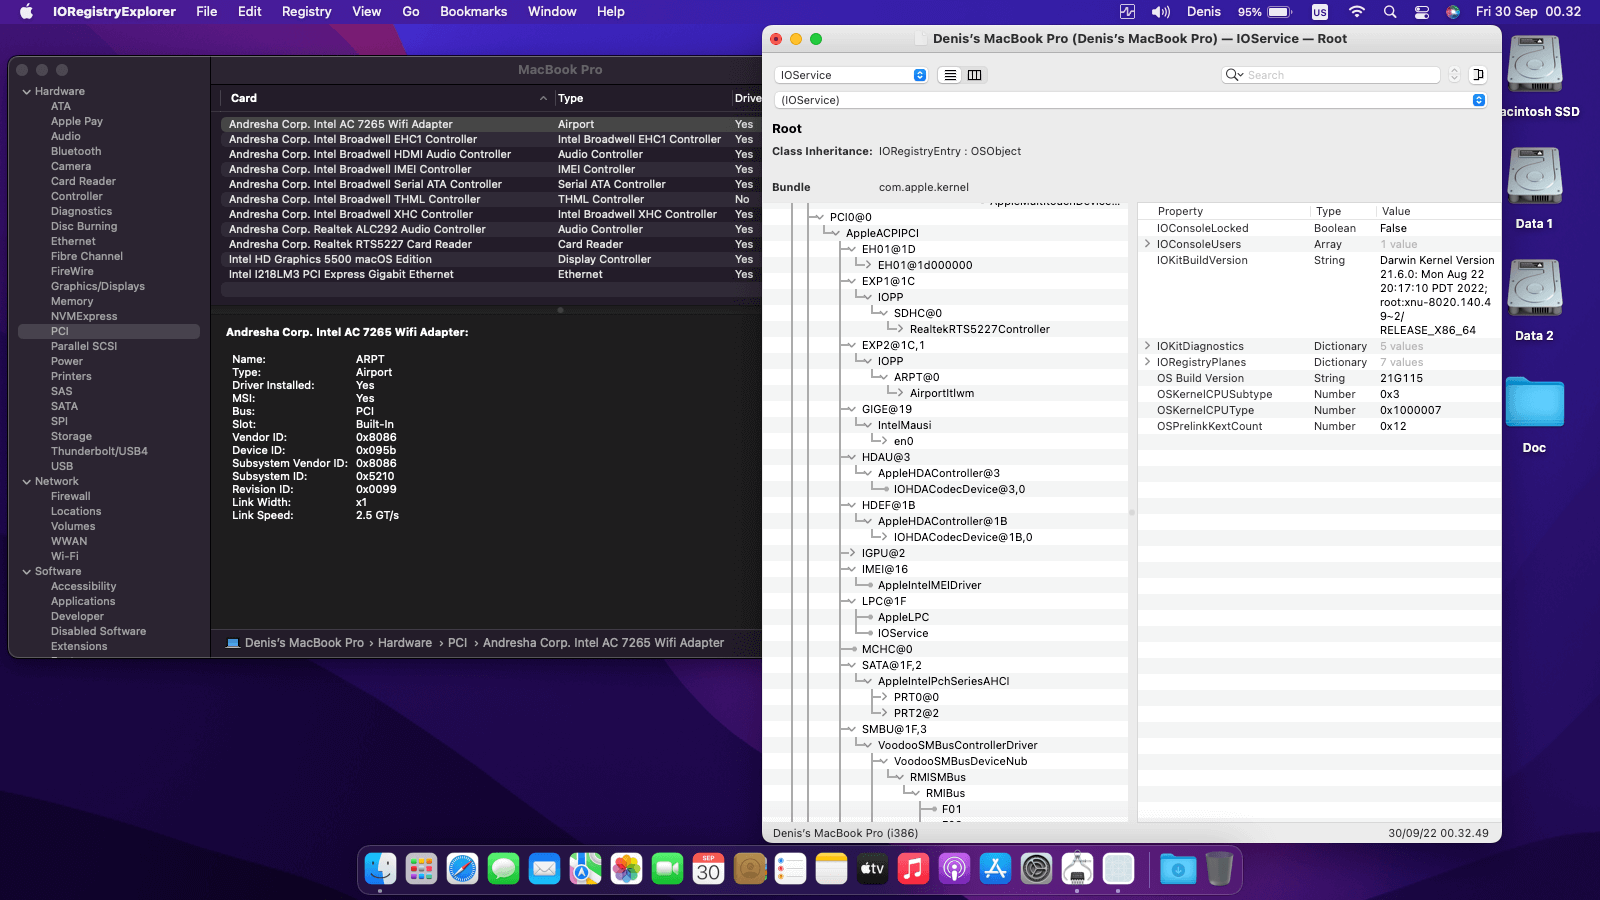
Task: Open the IOService plane dropdown
Action: (852, 75)
